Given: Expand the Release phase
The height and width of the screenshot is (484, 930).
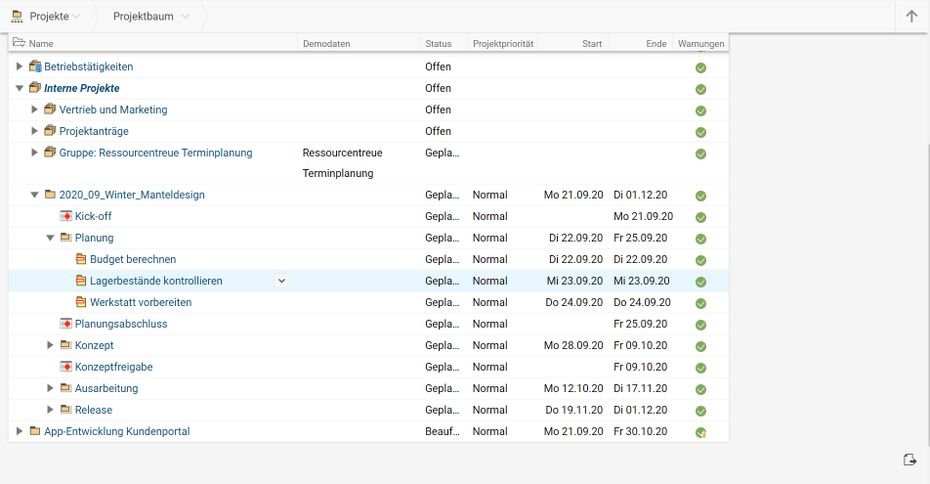Looking at the screenshot, I should pyautogui.click(x=50, y=409).
